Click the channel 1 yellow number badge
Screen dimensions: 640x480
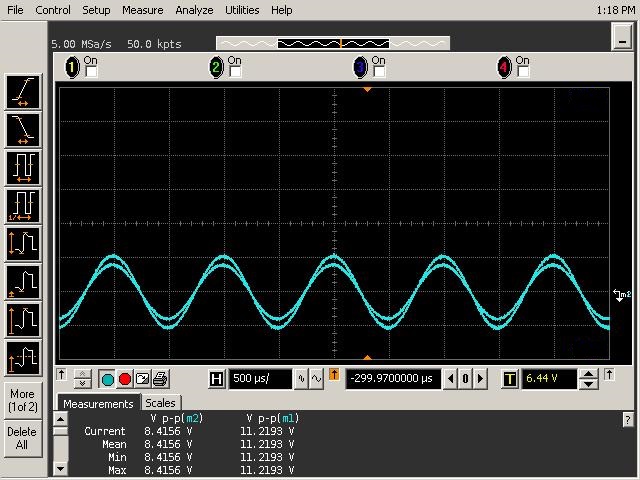click(72, 67)
